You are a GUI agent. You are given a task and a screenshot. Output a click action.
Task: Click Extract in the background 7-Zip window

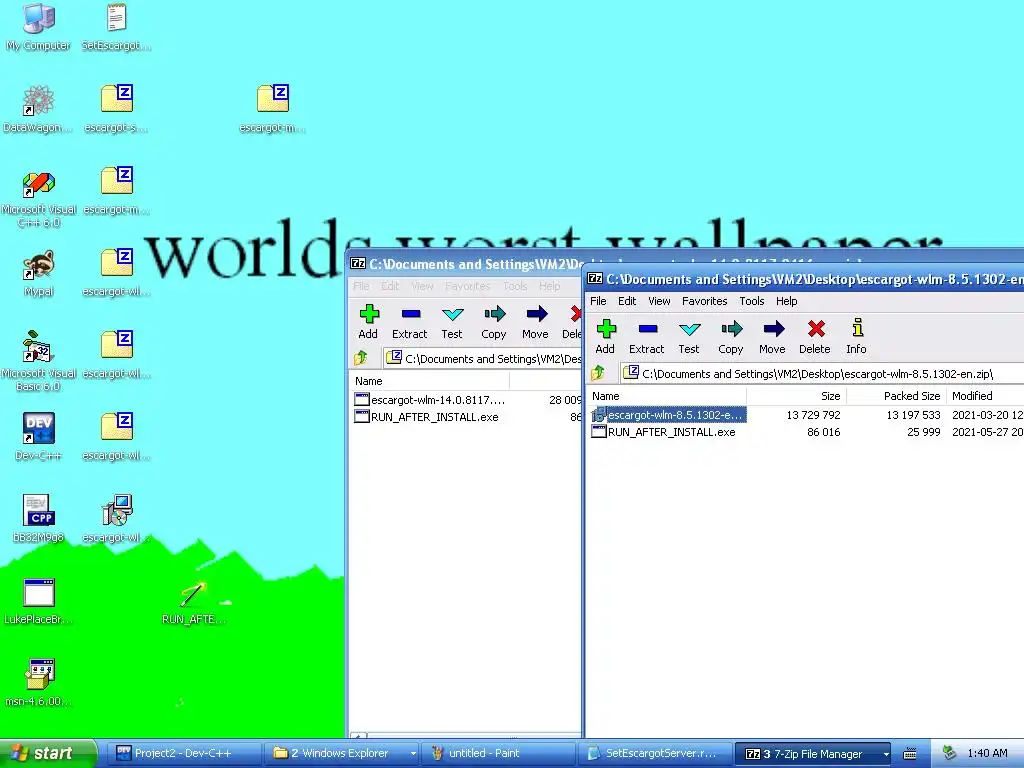coord(409,322)
